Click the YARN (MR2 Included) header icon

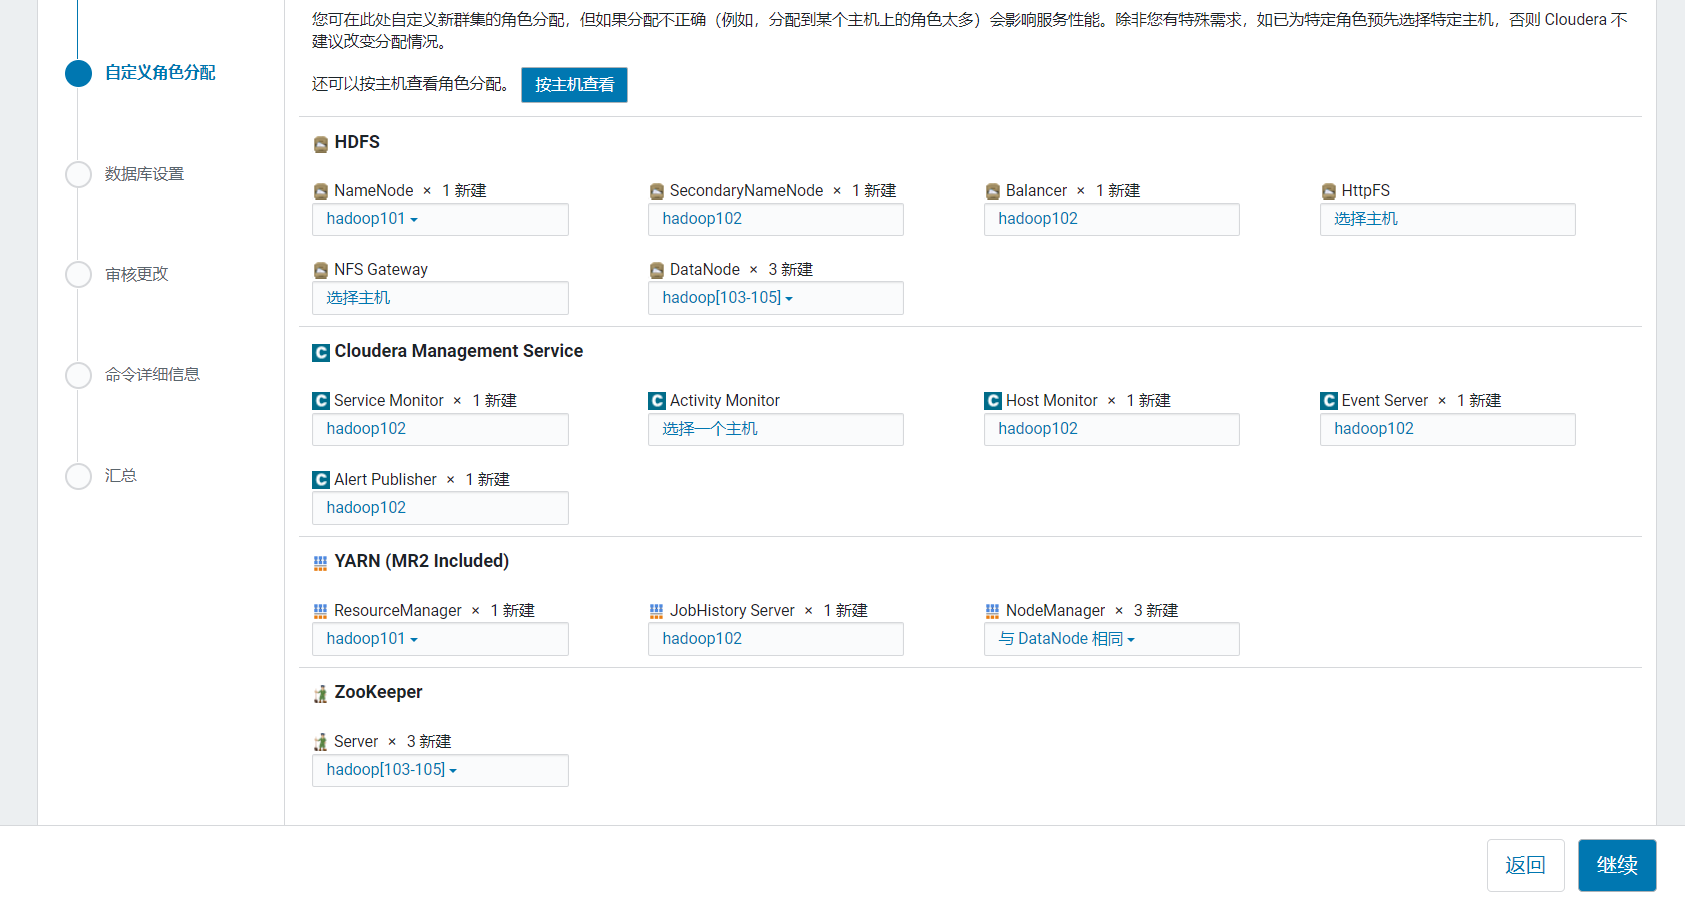click(x=321, y=563)
